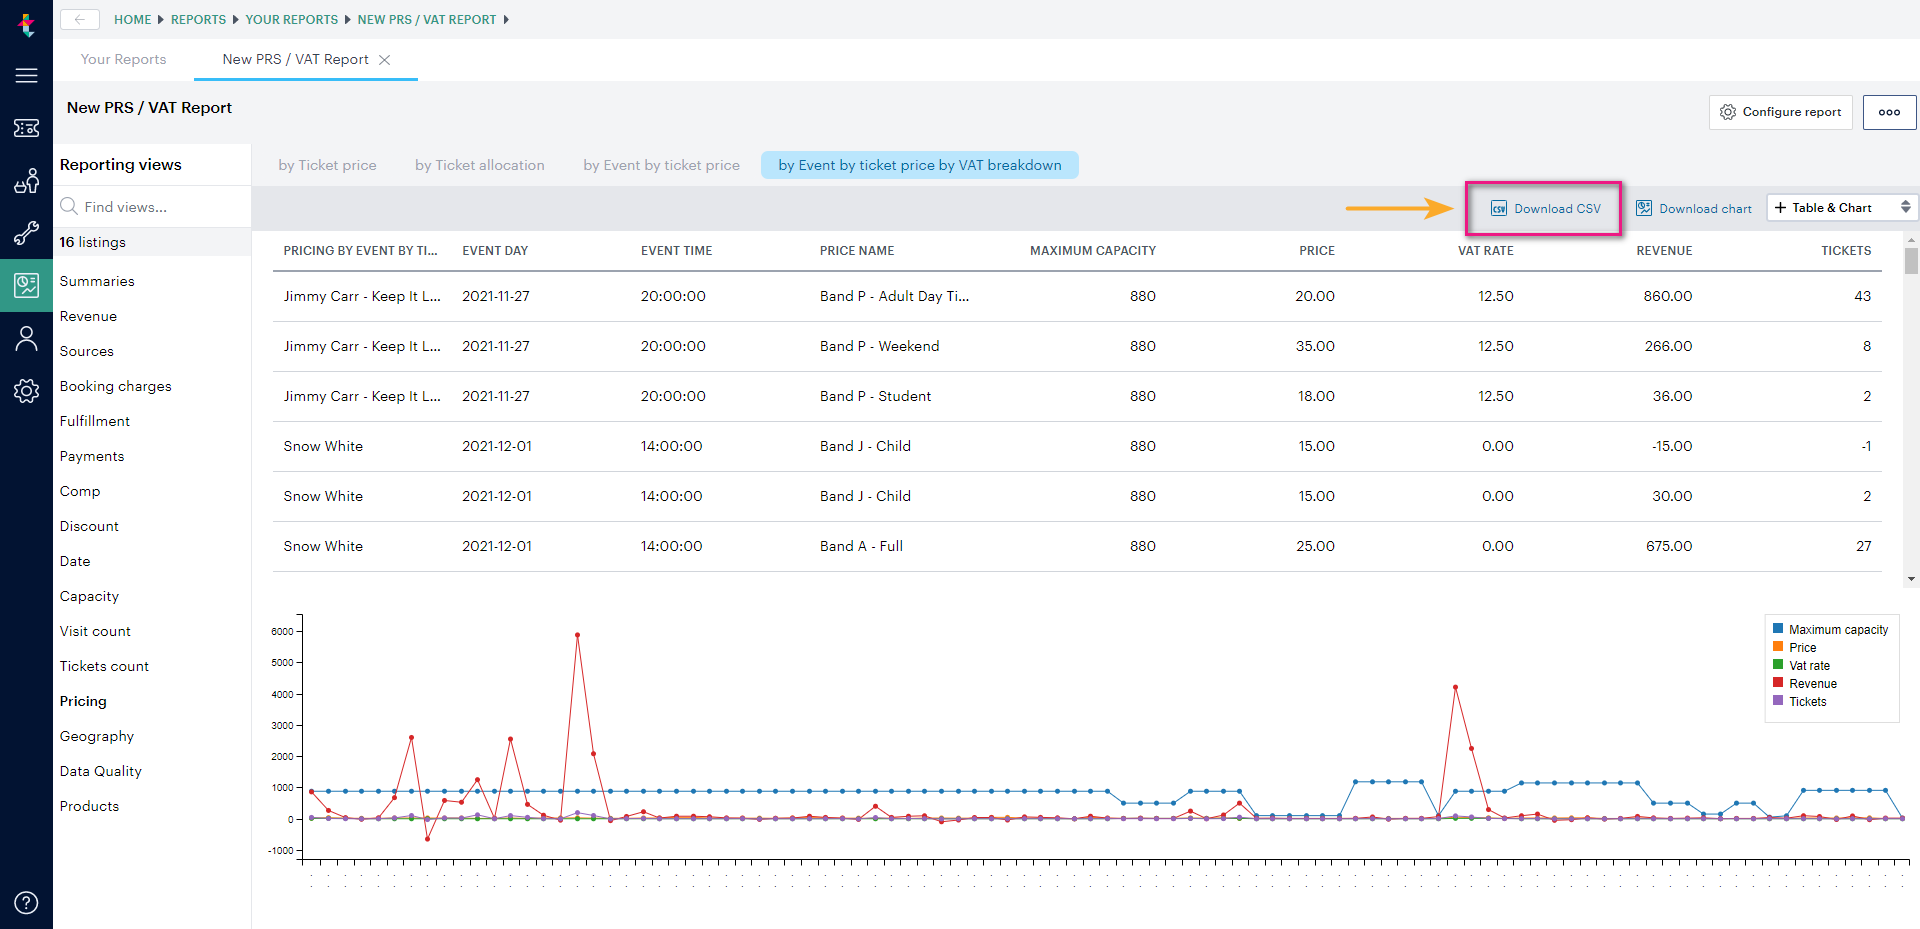Click the settings gear in the sidebar
Screen dimensions: 1920x929
pos(26,391)
